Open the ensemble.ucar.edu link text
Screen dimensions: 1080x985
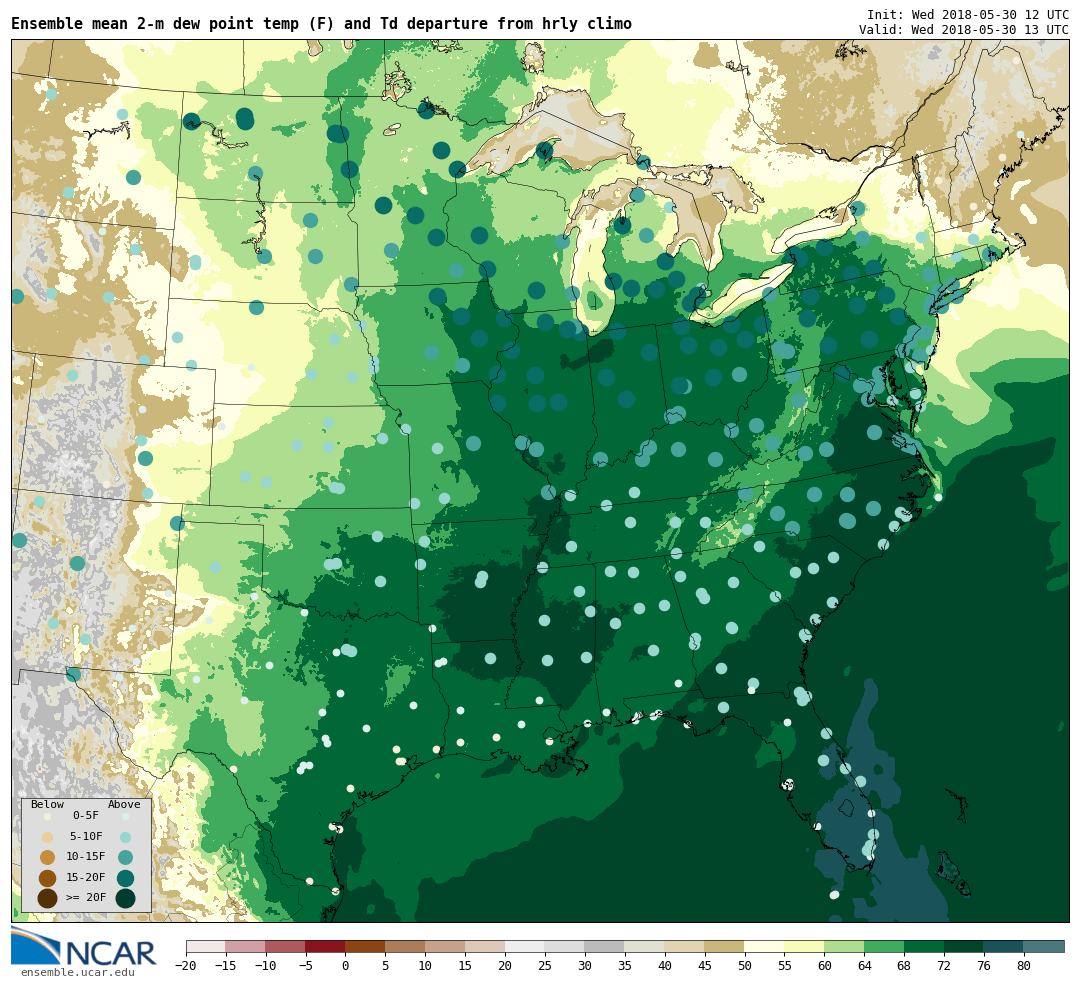click(78, 972)
